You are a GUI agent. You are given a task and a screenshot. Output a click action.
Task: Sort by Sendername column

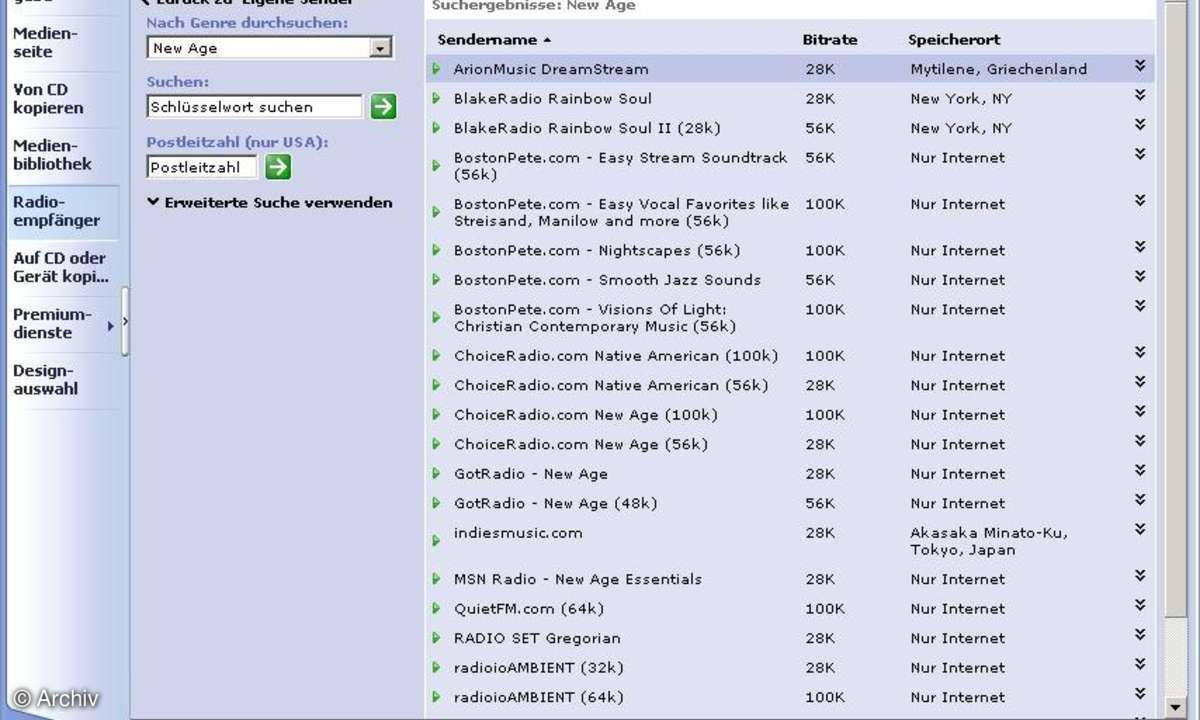493,40
